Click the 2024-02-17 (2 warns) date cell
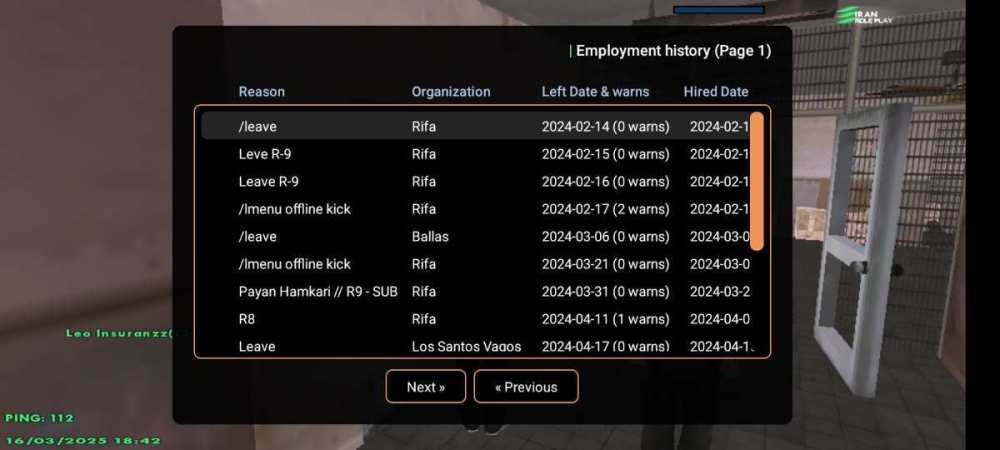 coord(605,209)
